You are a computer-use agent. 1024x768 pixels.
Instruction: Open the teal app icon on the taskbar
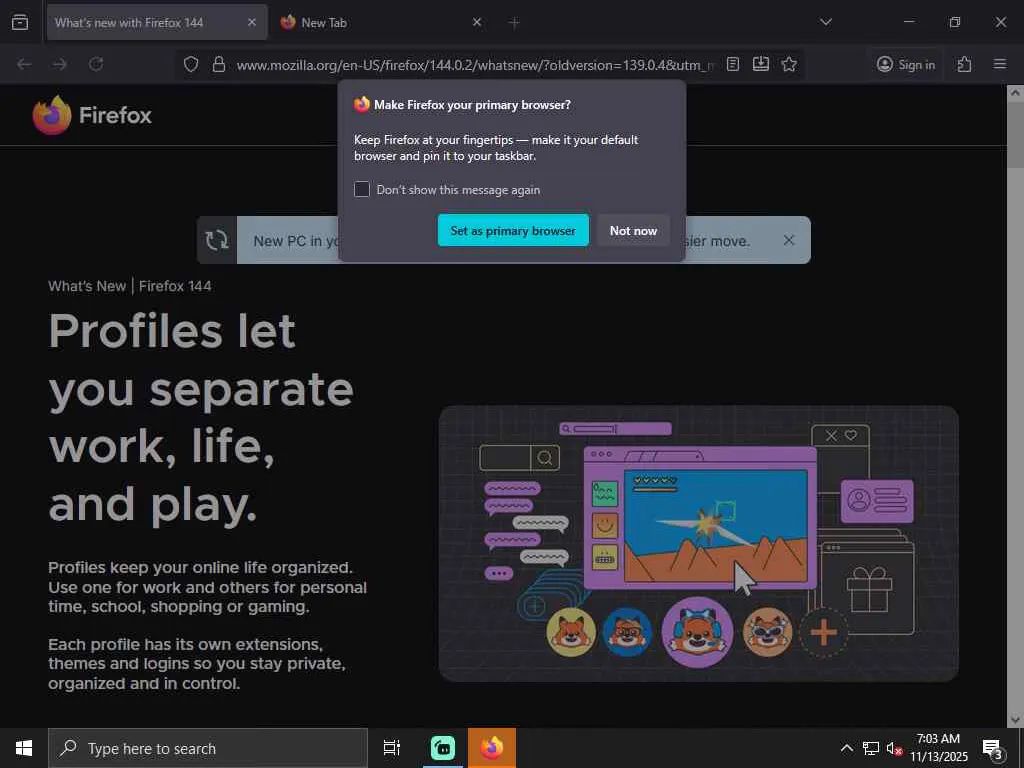[x=443, y=748]
